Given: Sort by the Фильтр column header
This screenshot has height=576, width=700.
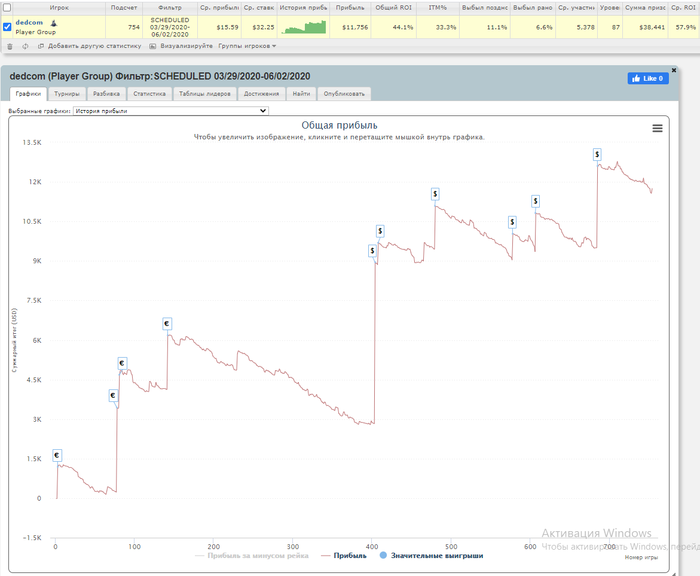Looking at the screenshot, I should click(x=170, y=8).
